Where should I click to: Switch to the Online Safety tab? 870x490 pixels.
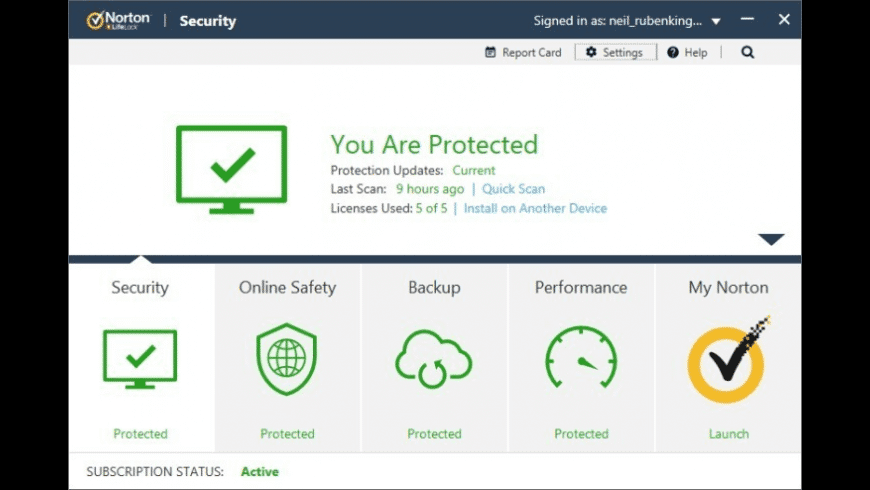[287, 288]
